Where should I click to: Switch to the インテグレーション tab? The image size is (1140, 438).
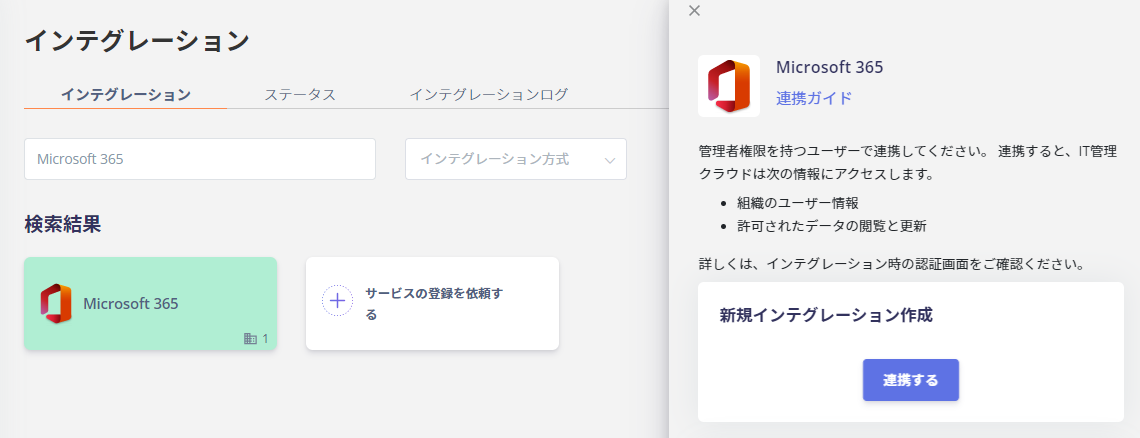125,95
